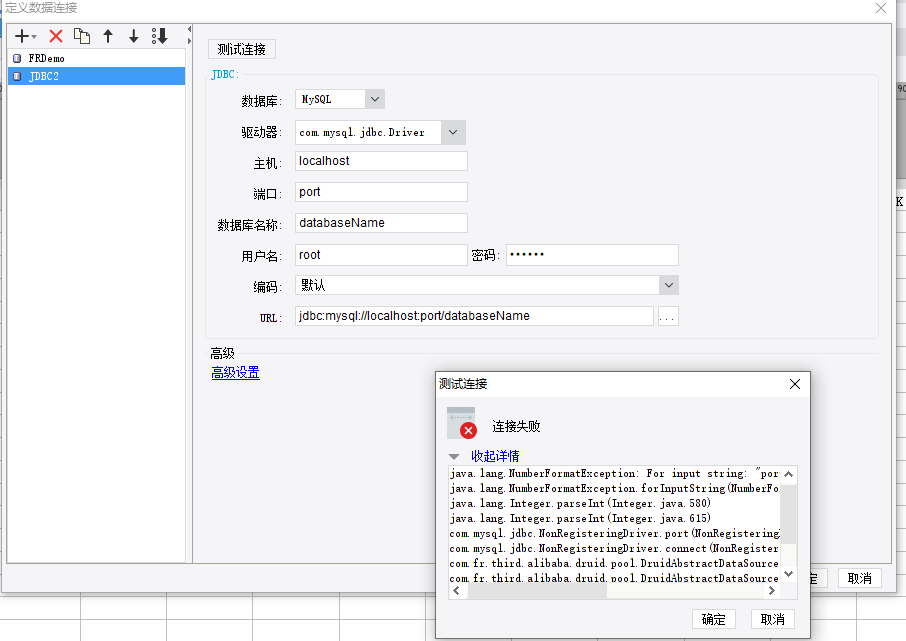Click the com.mysql.jdbc.Driver text box
906x641 pixels.
368,132
